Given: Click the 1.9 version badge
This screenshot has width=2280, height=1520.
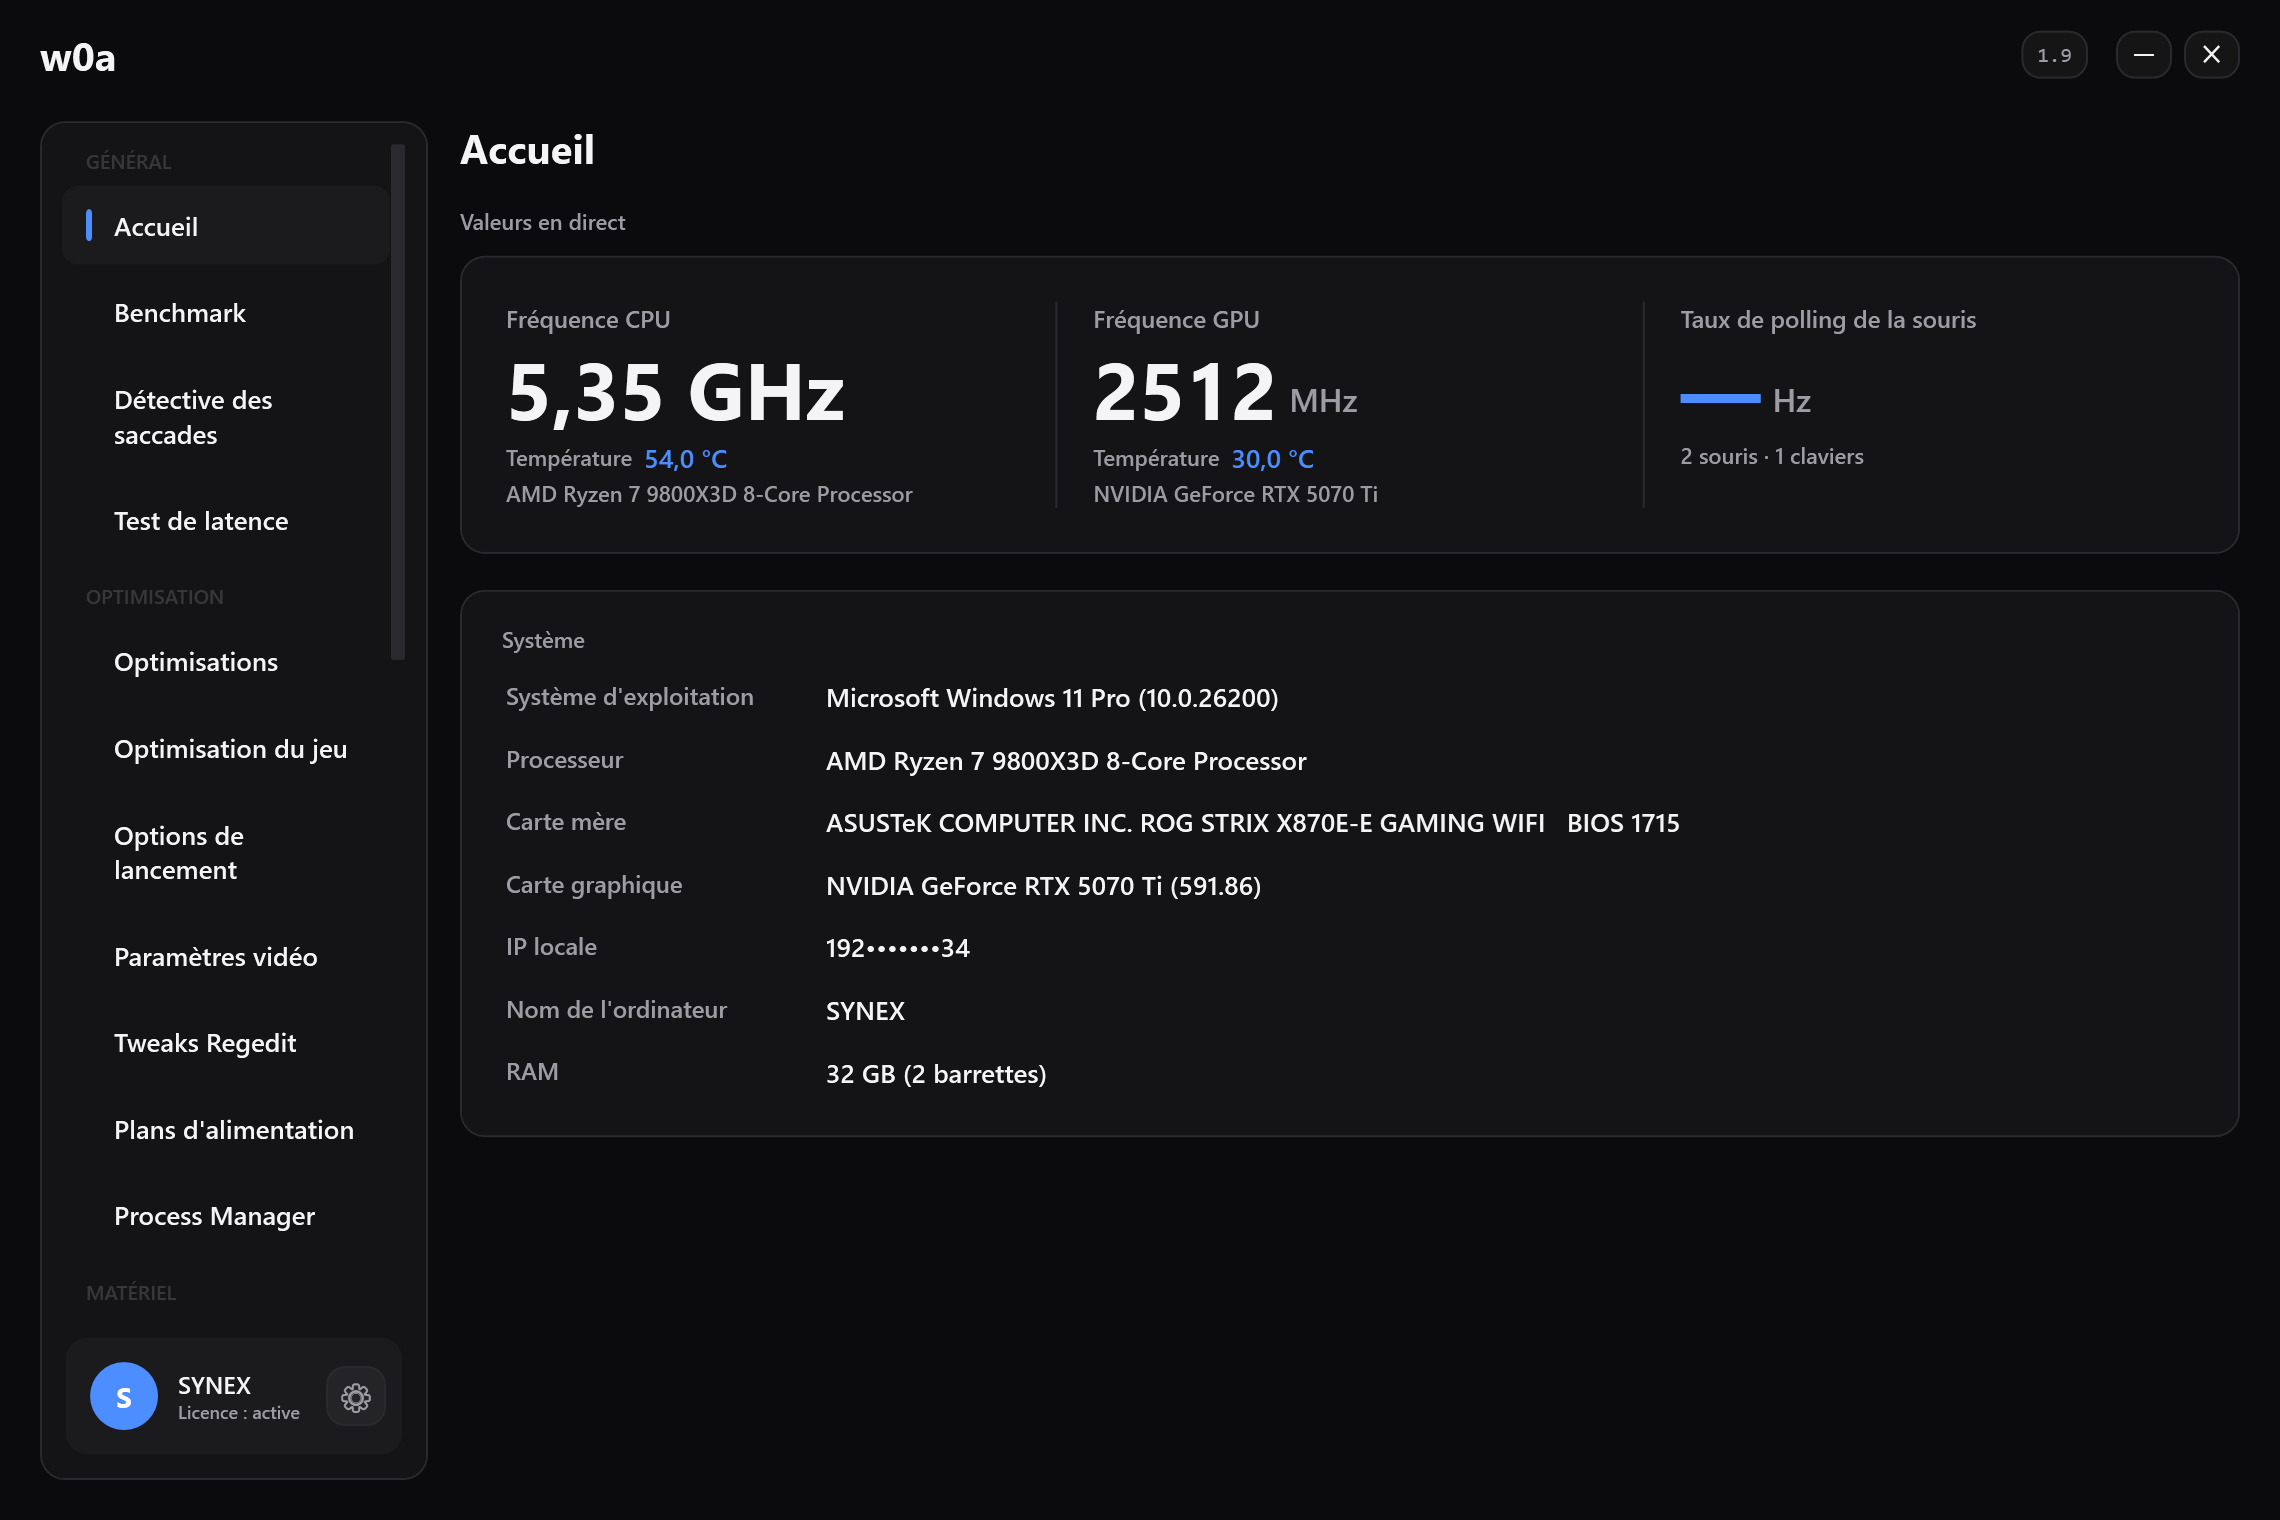Looking at the screenshot, I should (2054, 55).
